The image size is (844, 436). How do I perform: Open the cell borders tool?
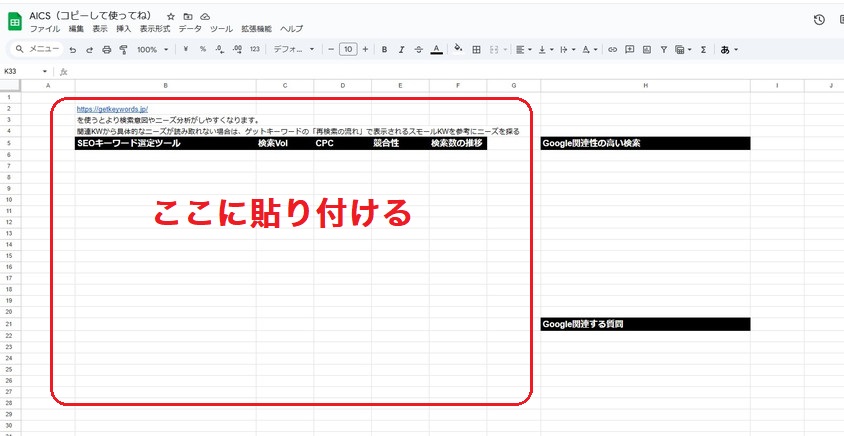click(x=477, y=49)
